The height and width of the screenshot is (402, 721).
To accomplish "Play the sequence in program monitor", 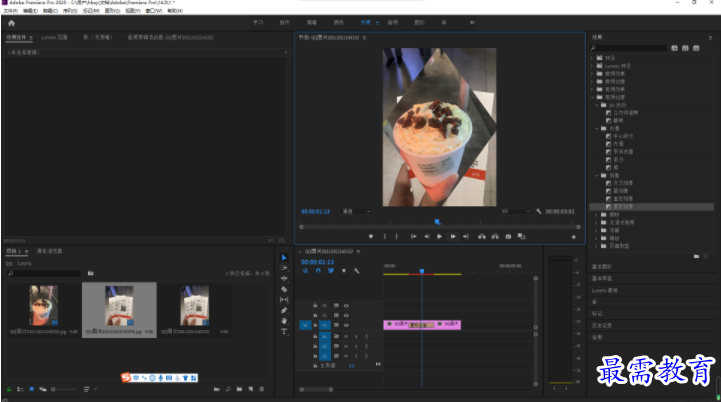I will click(x=439, y=236).
